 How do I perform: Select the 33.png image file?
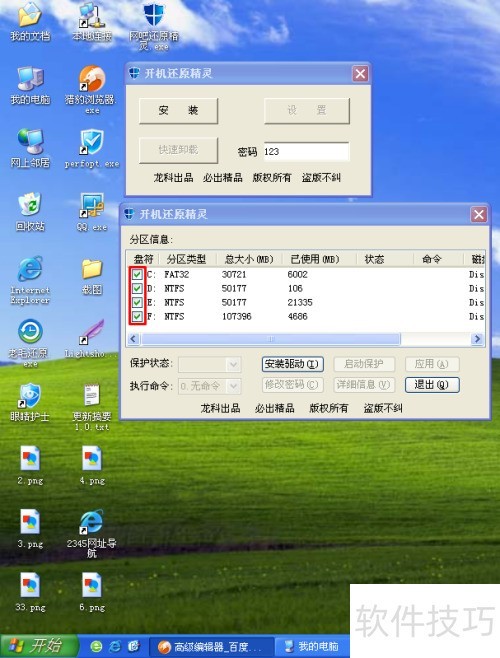coord(30,592)
